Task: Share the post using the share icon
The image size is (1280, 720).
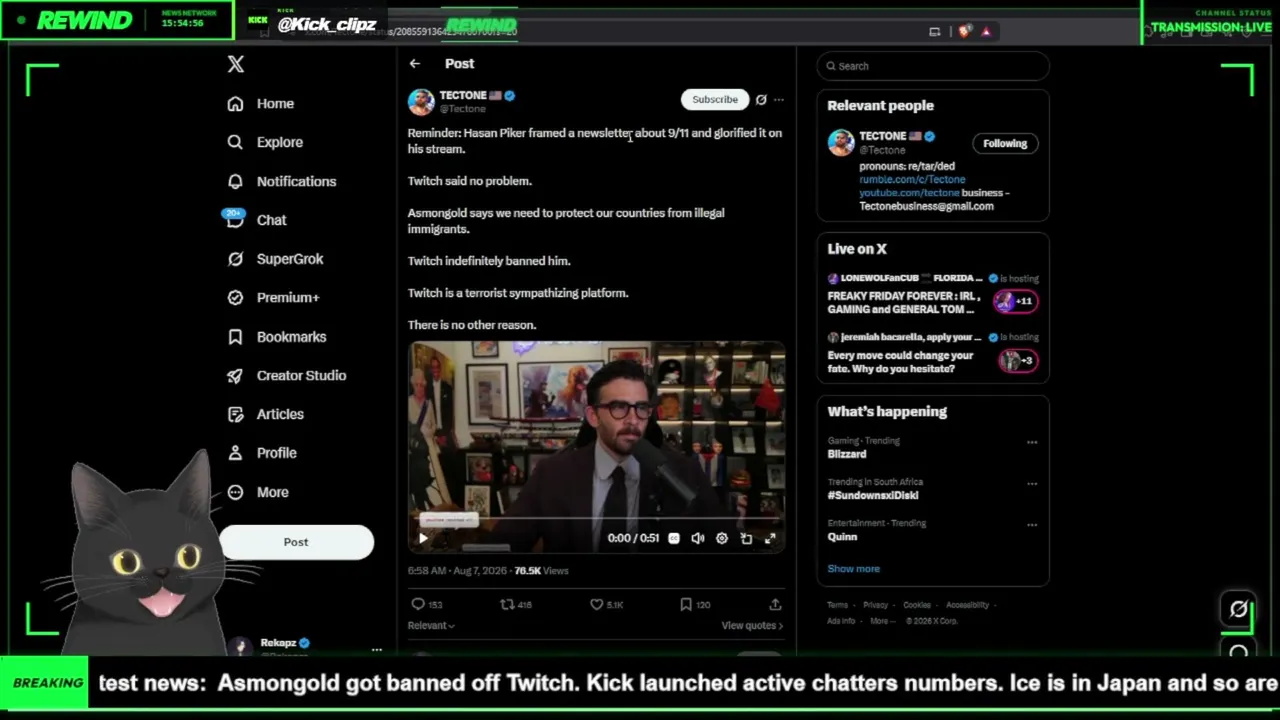Action: click(775, 604)
